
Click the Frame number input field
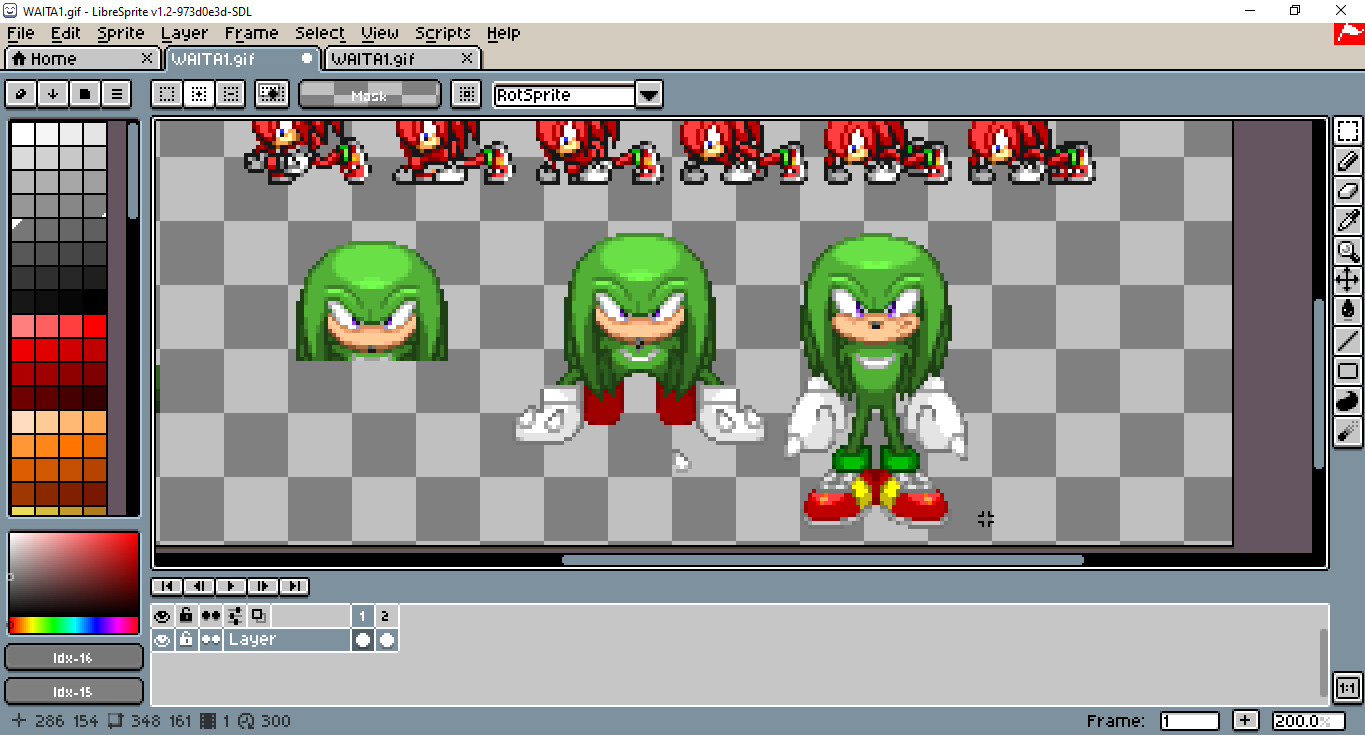click(x=1190, y=721)
